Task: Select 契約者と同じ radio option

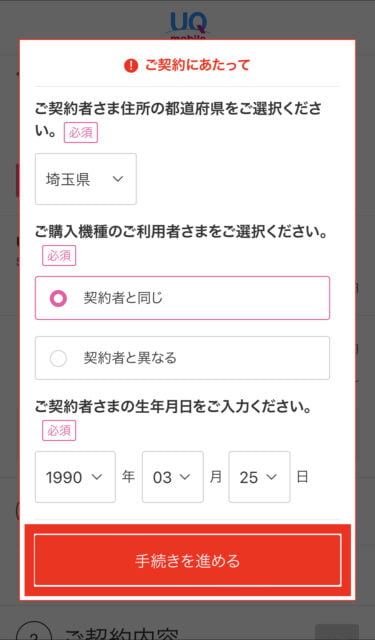Action: click(x=182, y=298)
